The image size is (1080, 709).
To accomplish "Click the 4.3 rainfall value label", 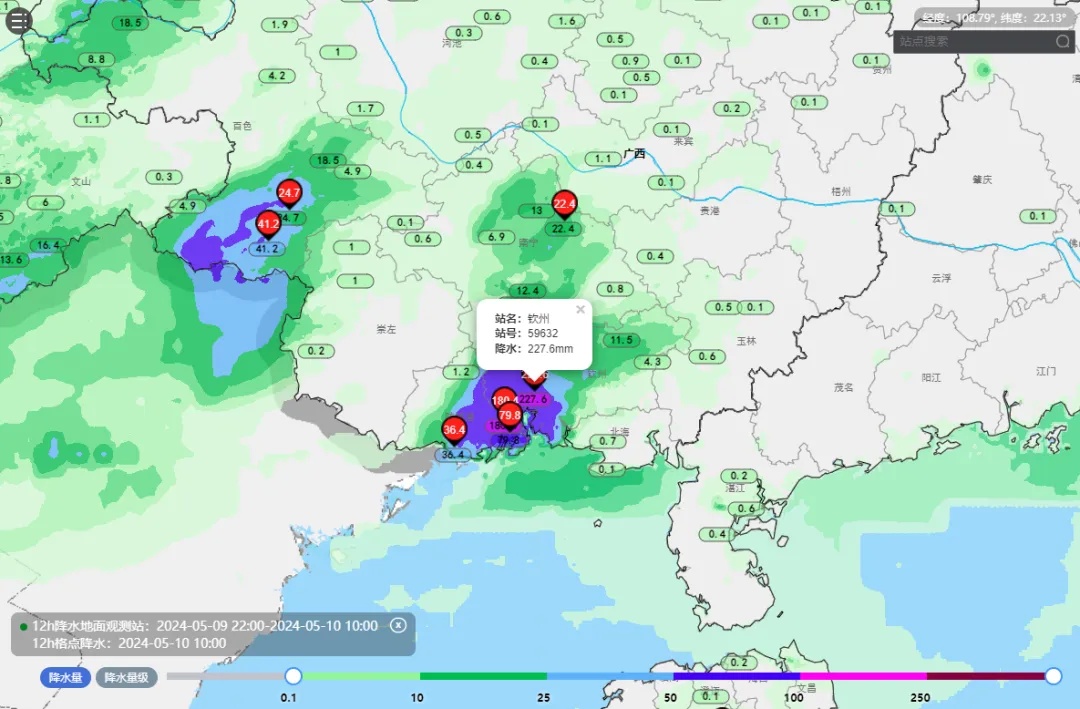I will point(654,362).
